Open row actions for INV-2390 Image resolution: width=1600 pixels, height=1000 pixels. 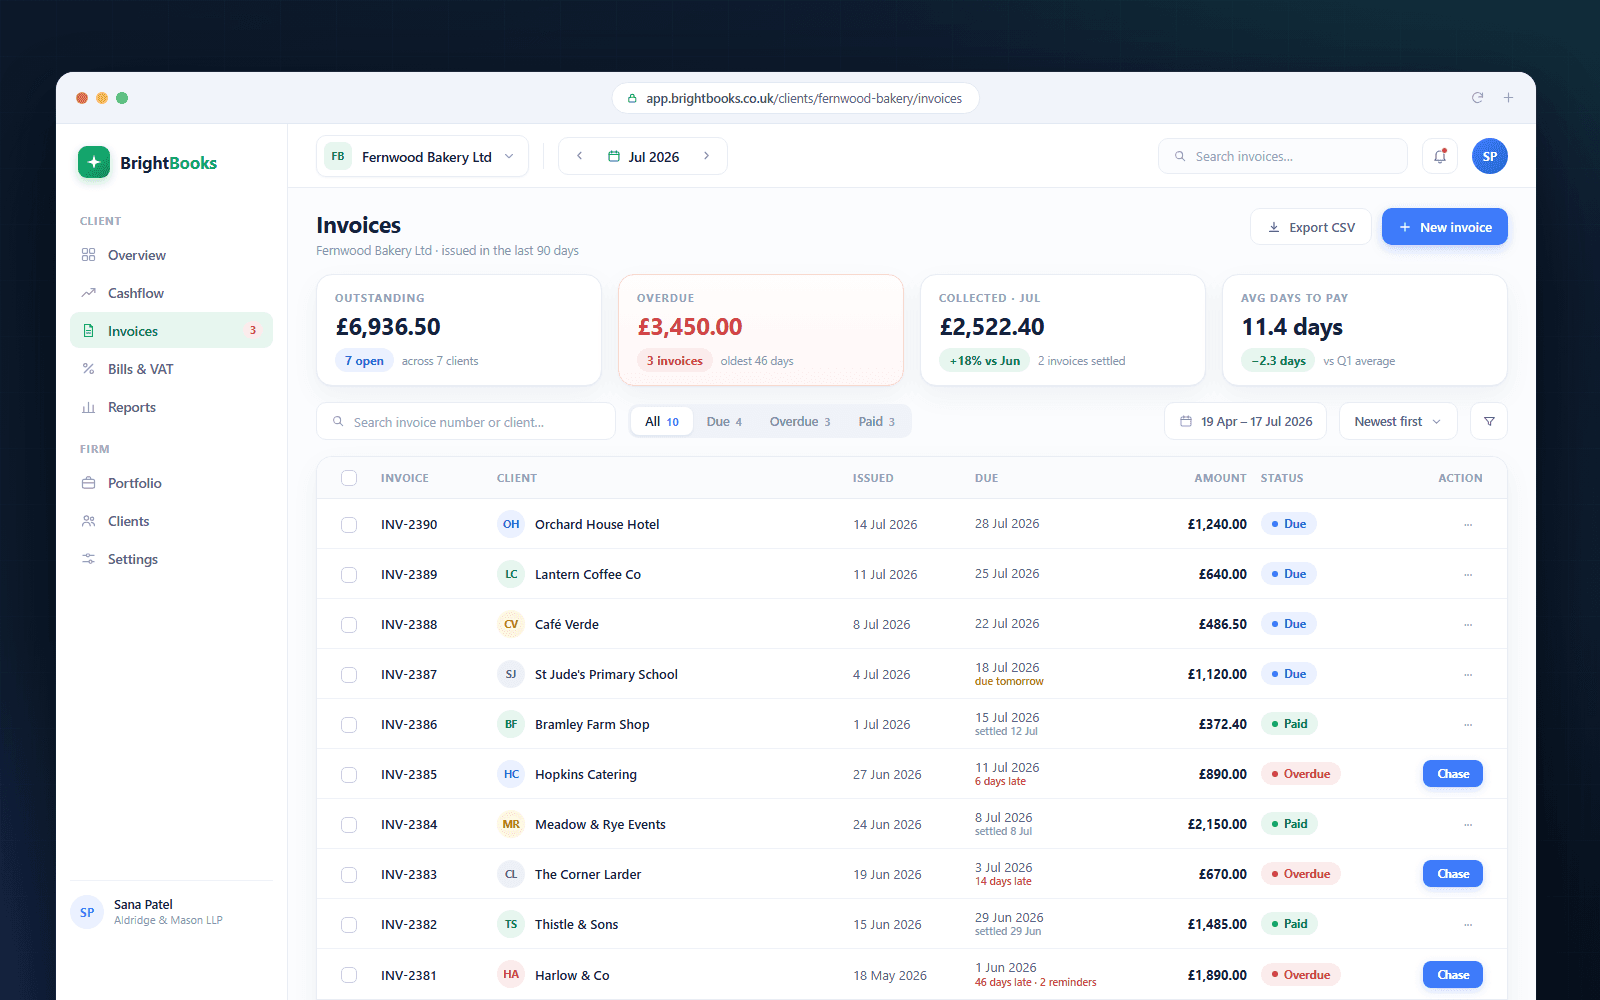coord(1468,524)
